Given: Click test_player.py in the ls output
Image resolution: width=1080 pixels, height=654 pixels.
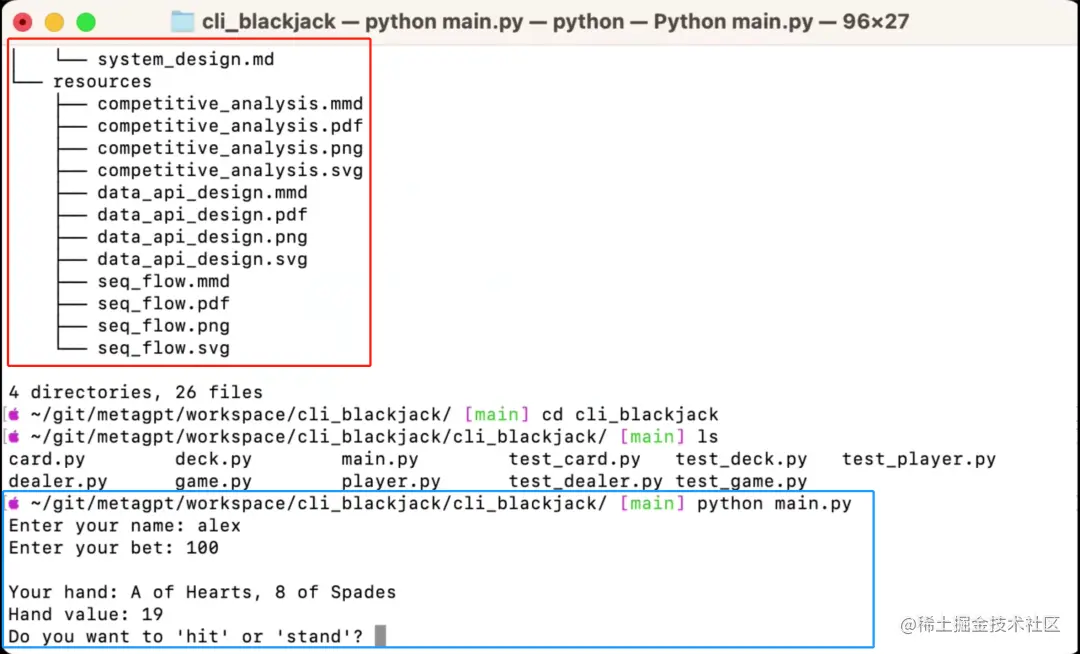Looking at the screenshot, I should (919, 459).
